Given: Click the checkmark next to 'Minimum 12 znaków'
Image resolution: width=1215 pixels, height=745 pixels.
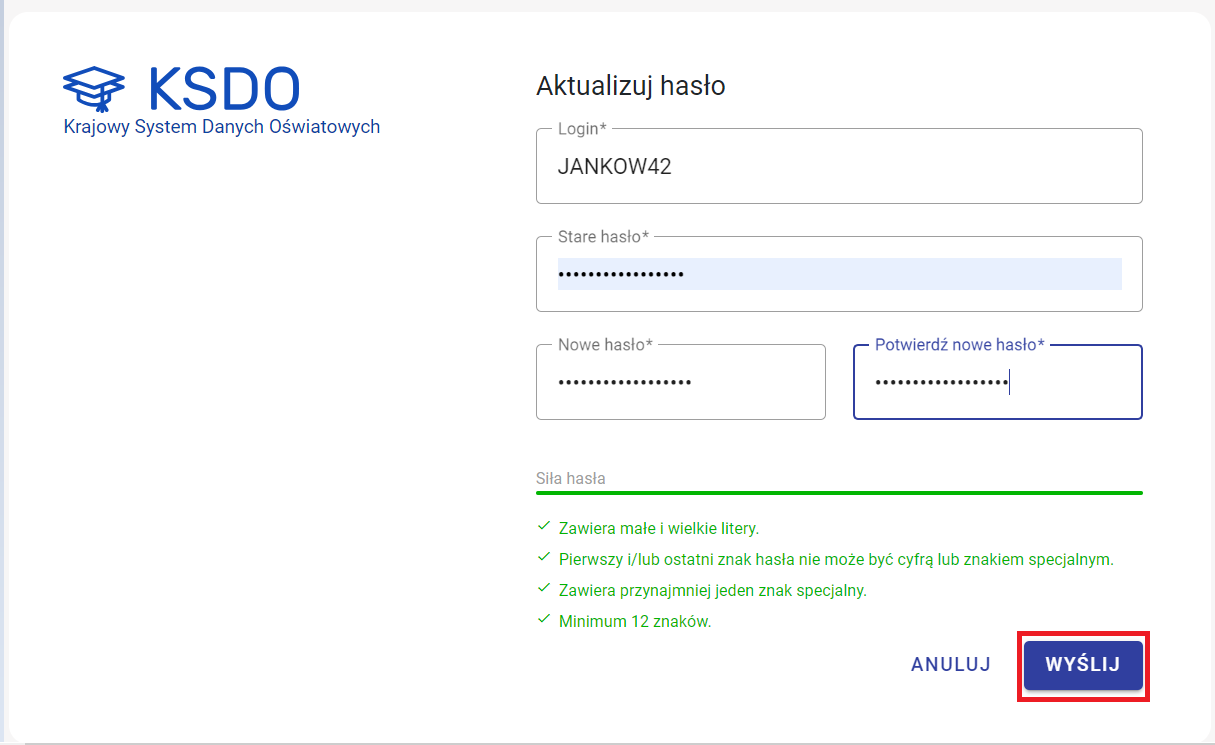Looking at the screenshot, I should point(544,619).
